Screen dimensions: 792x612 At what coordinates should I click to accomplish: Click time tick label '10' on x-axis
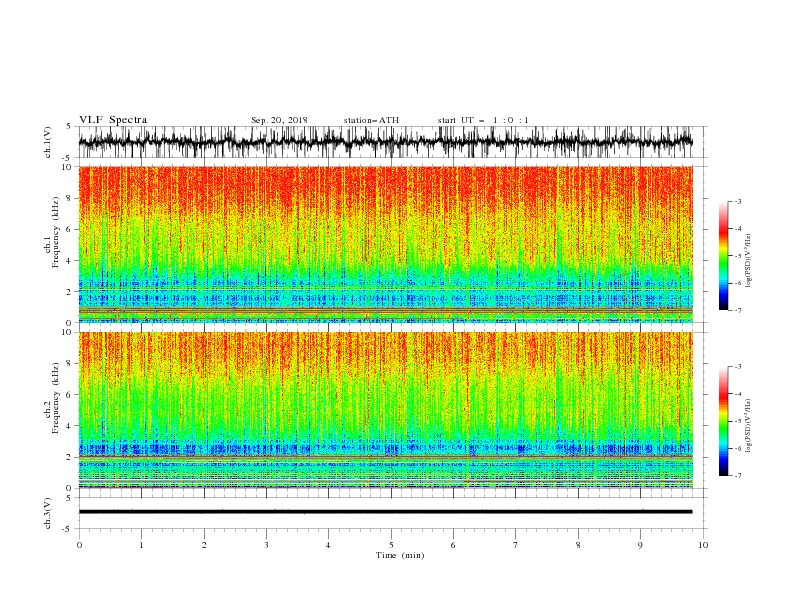(703, 545)
